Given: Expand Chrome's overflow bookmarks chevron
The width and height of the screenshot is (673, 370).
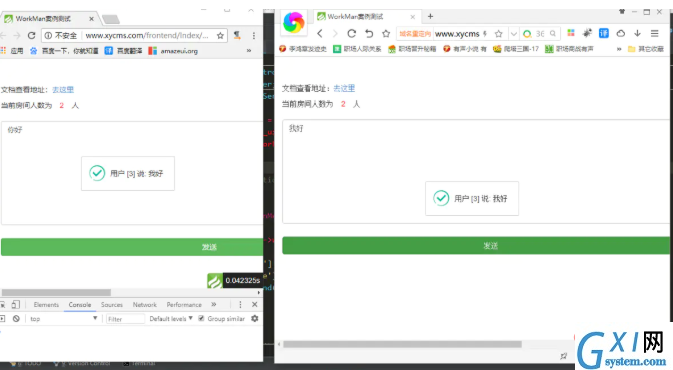Looking at the screenshot, I should coord(249,51).
